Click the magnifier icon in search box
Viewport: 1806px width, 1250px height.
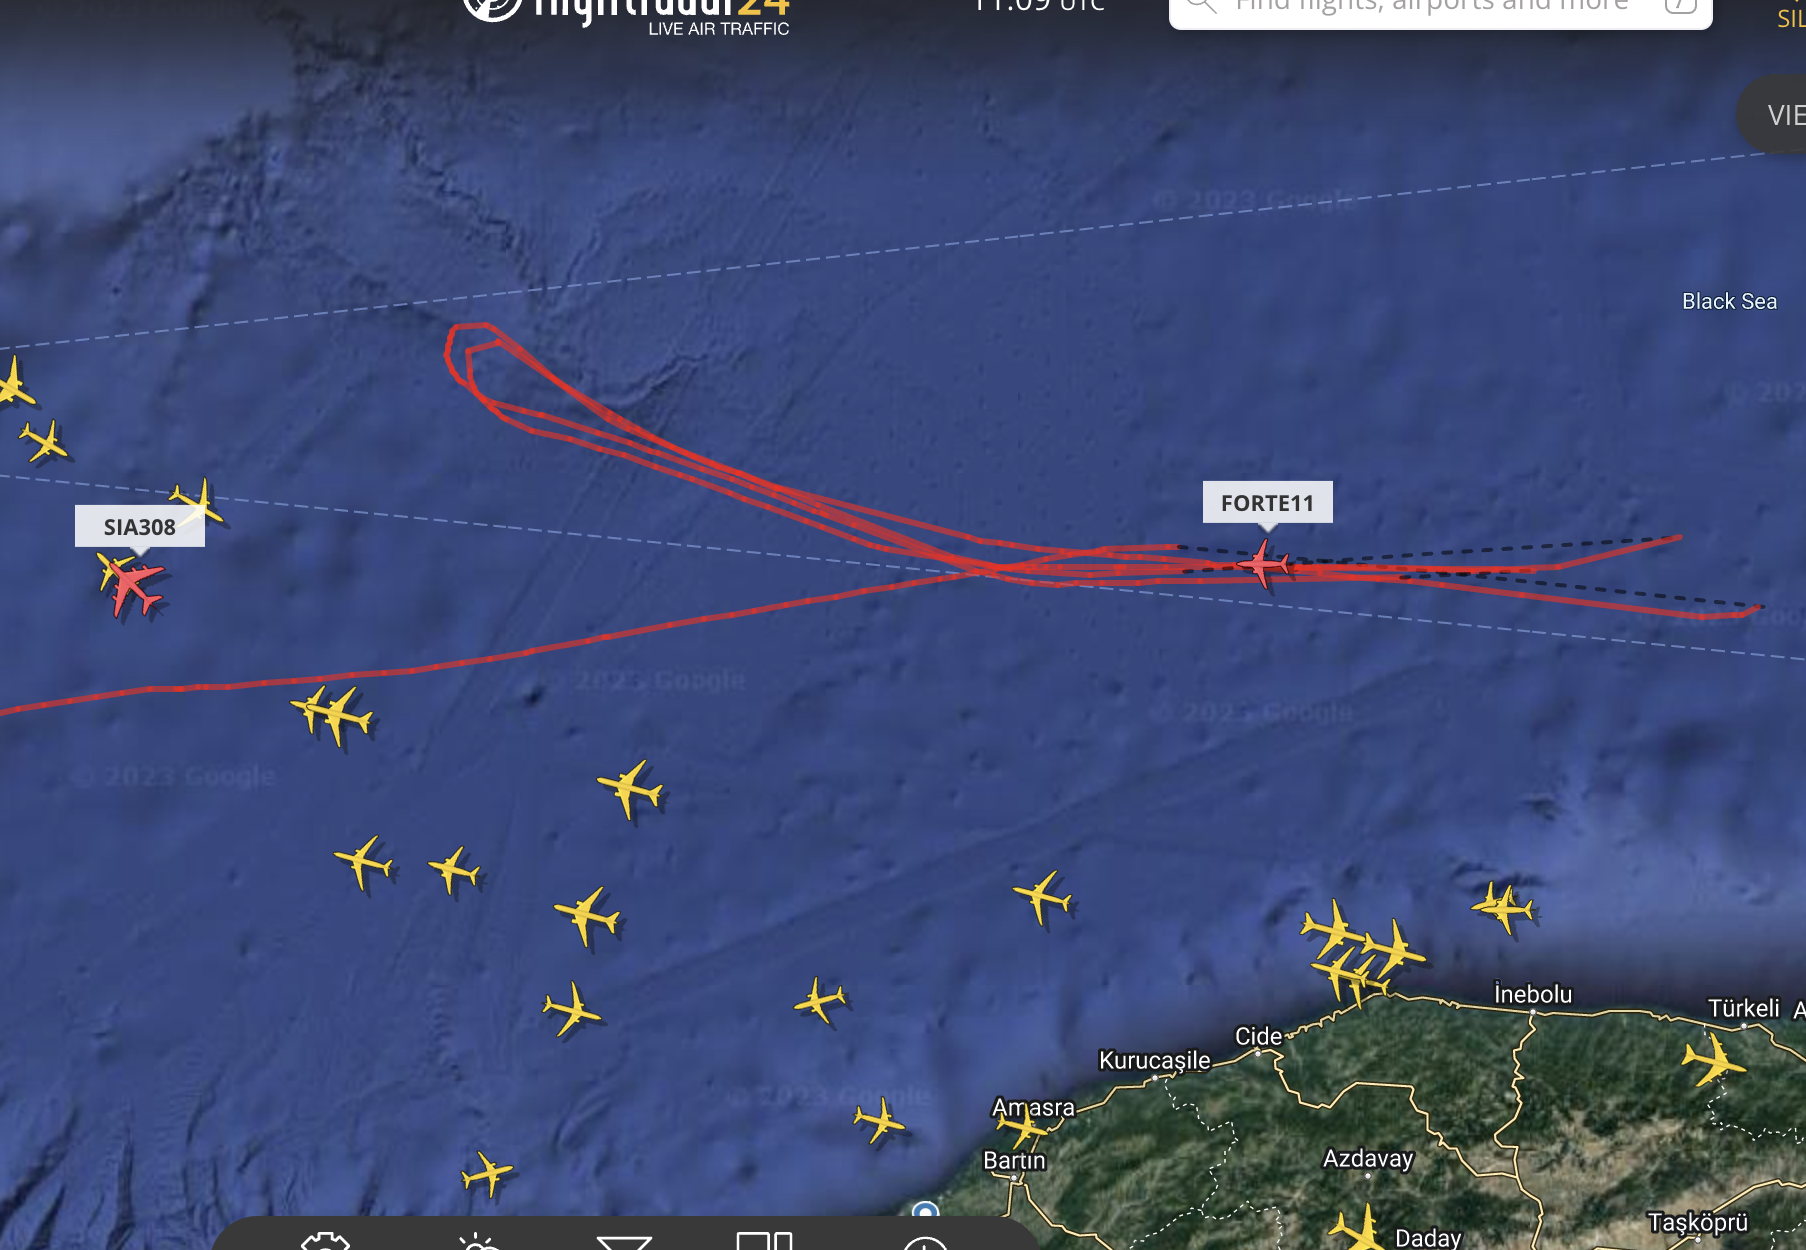coord(1201,5)
